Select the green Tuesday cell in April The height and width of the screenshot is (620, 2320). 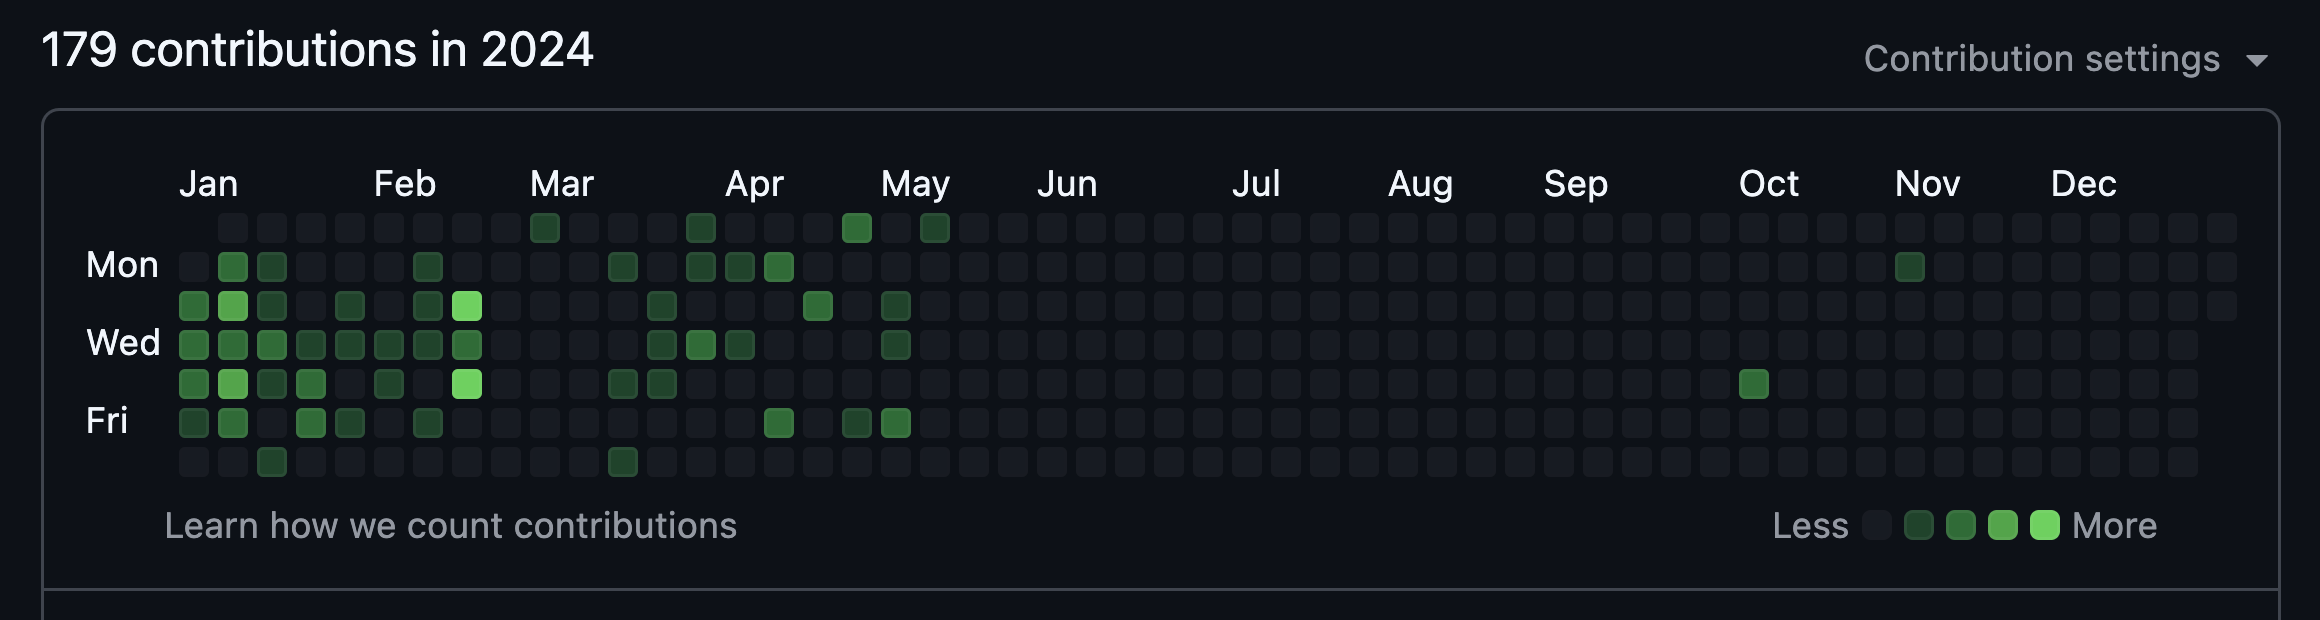pos(817,306)
